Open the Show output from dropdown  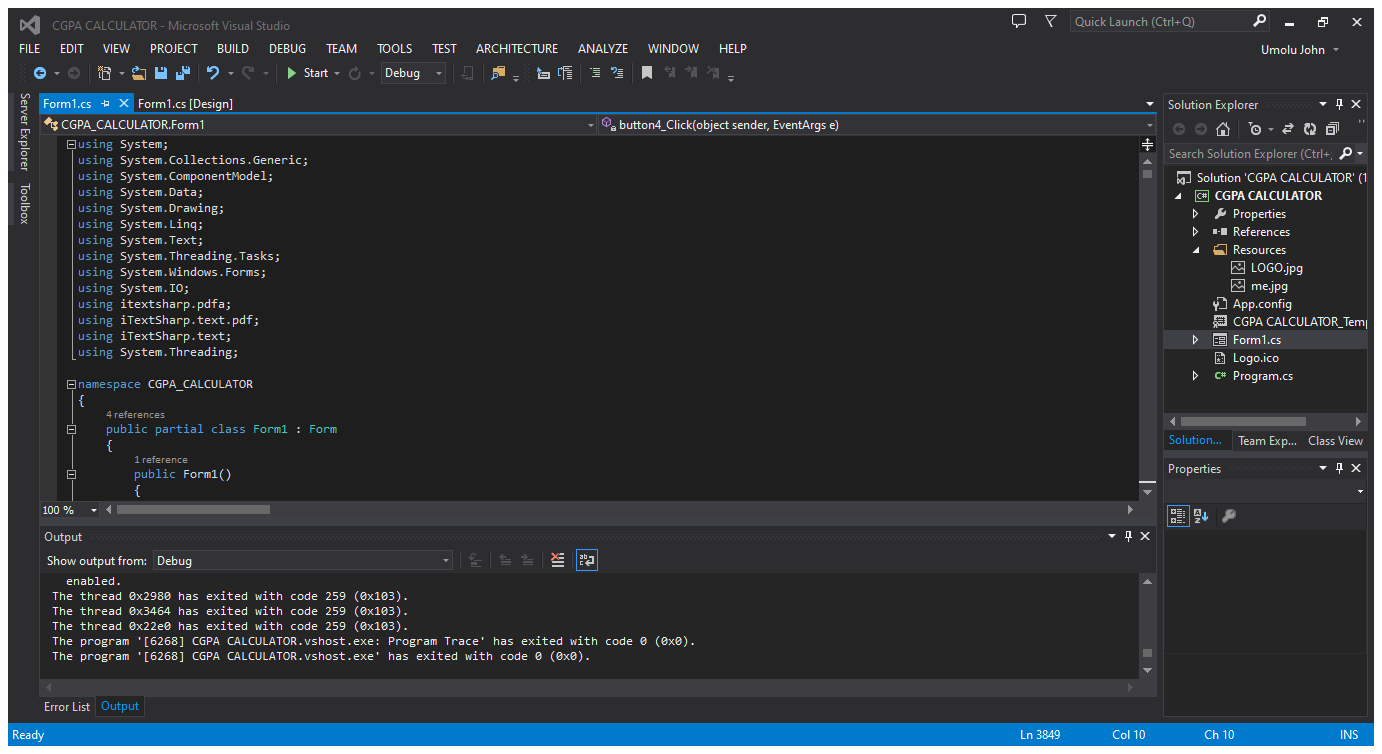[443, 561]
